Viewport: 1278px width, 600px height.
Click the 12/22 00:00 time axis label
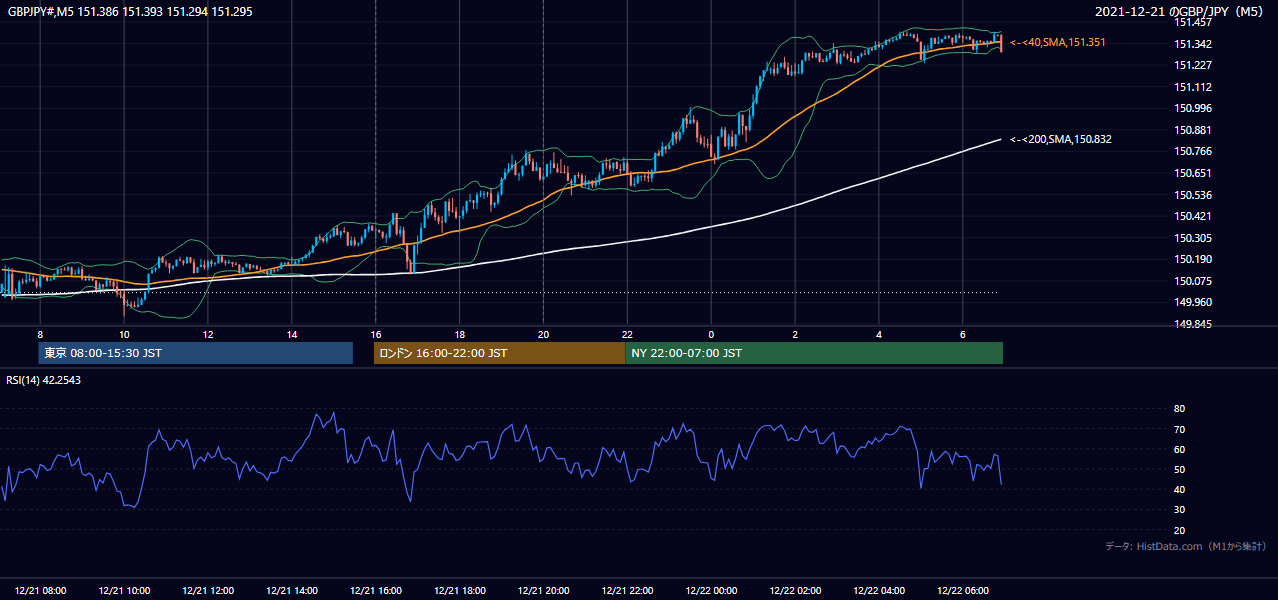pyautogui.click(x=712, y=591)
